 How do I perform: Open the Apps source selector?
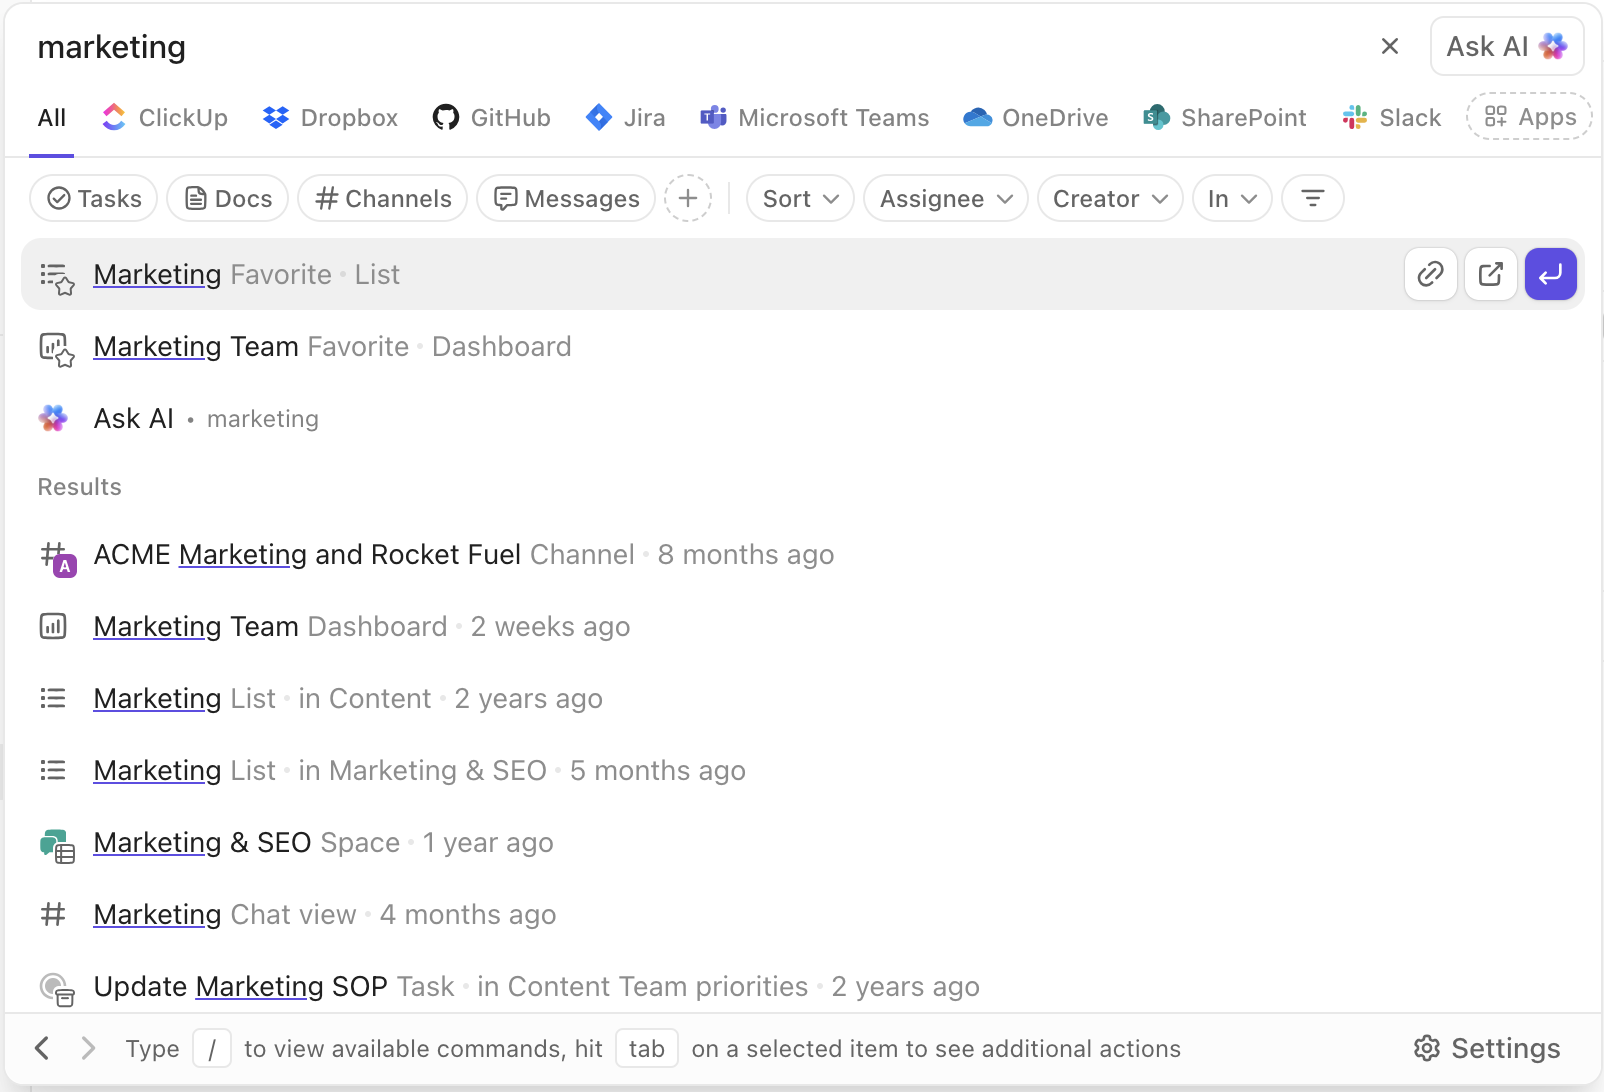tap(1528, 117)
